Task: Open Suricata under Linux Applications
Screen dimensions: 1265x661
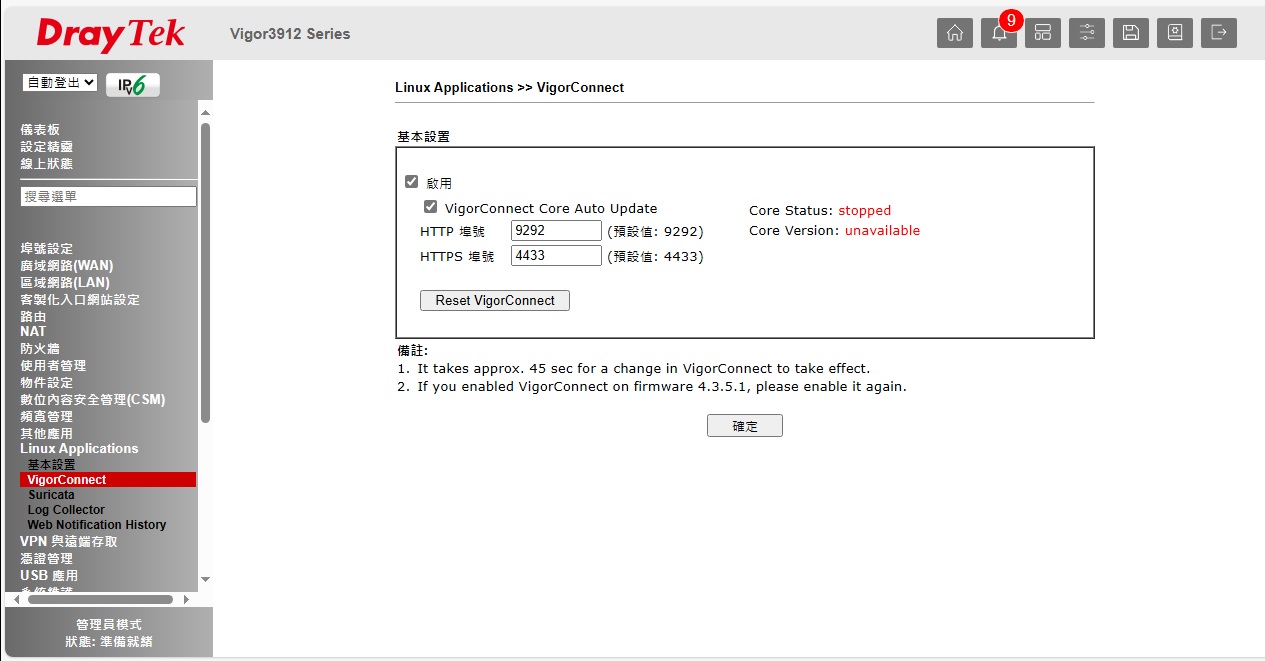Action: point(51,494)
